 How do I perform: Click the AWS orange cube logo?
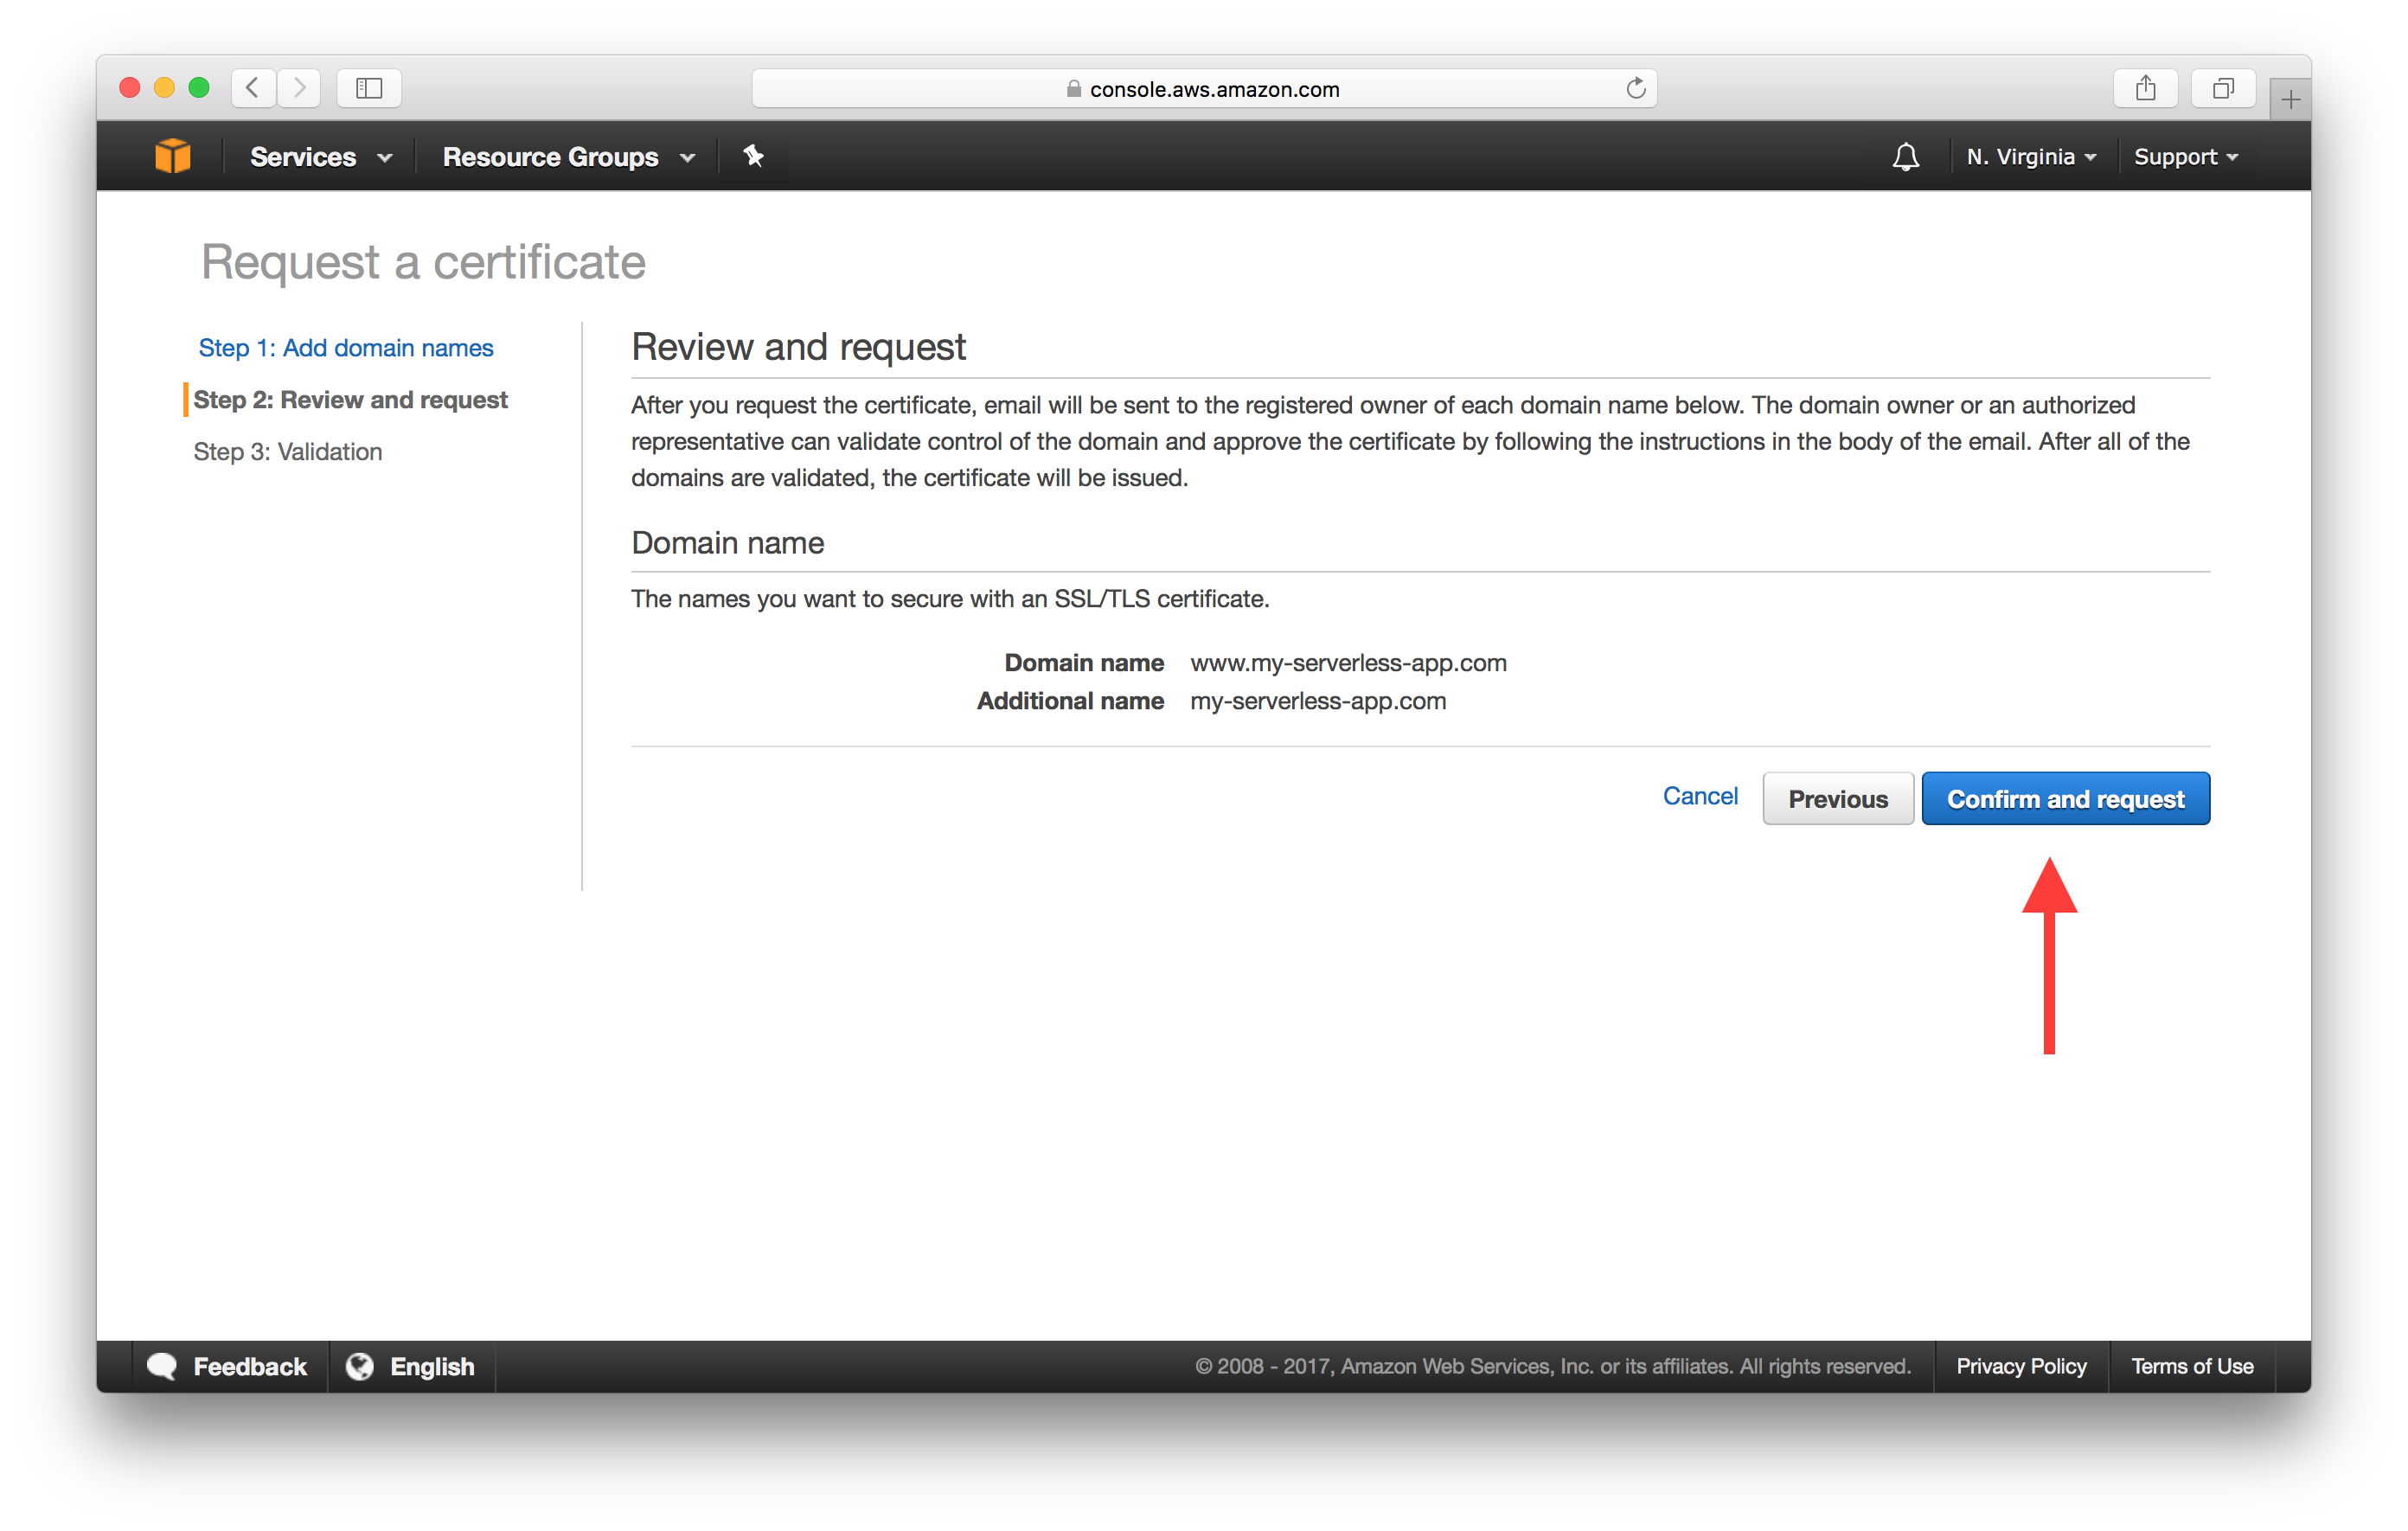[x=173, y=156]
